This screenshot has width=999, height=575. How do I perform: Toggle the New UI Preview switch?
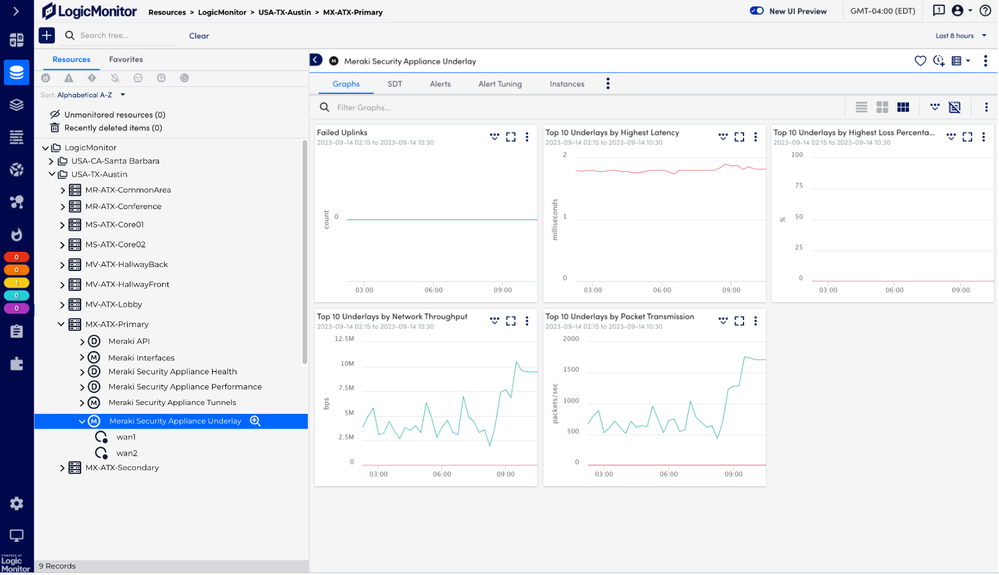[756, 11]
